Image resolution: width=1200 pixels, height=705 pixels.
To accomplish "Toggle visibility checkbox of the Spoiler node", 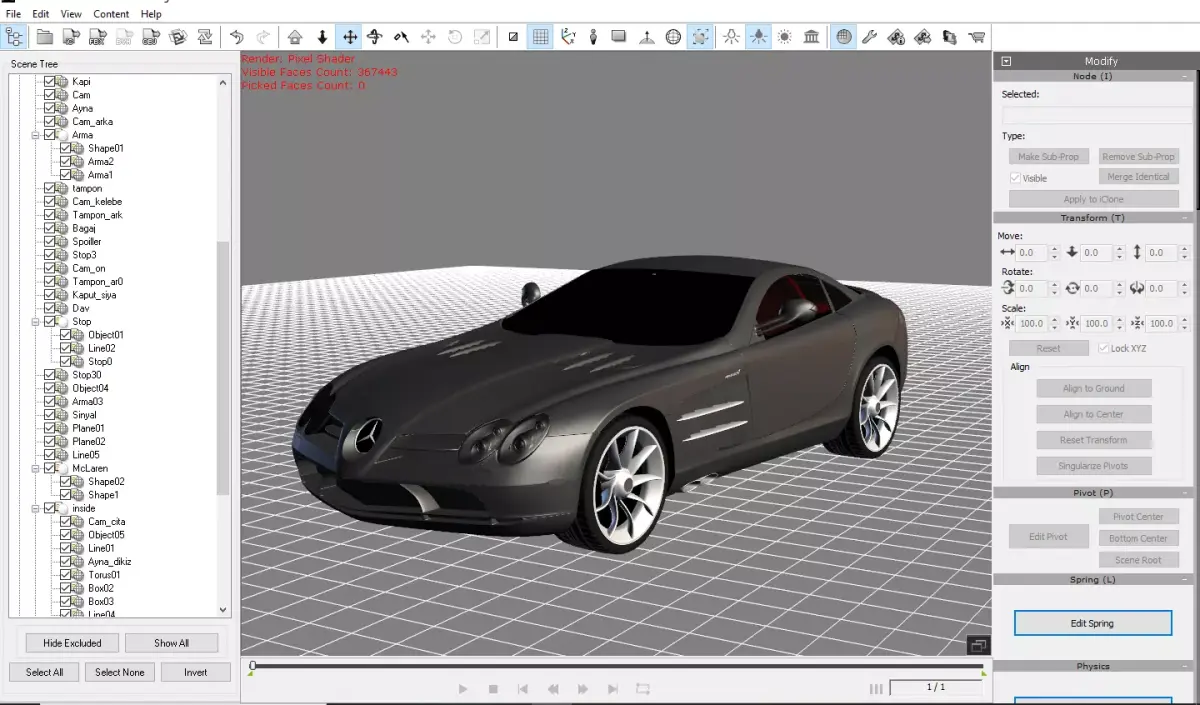I will tap(49, 241).
